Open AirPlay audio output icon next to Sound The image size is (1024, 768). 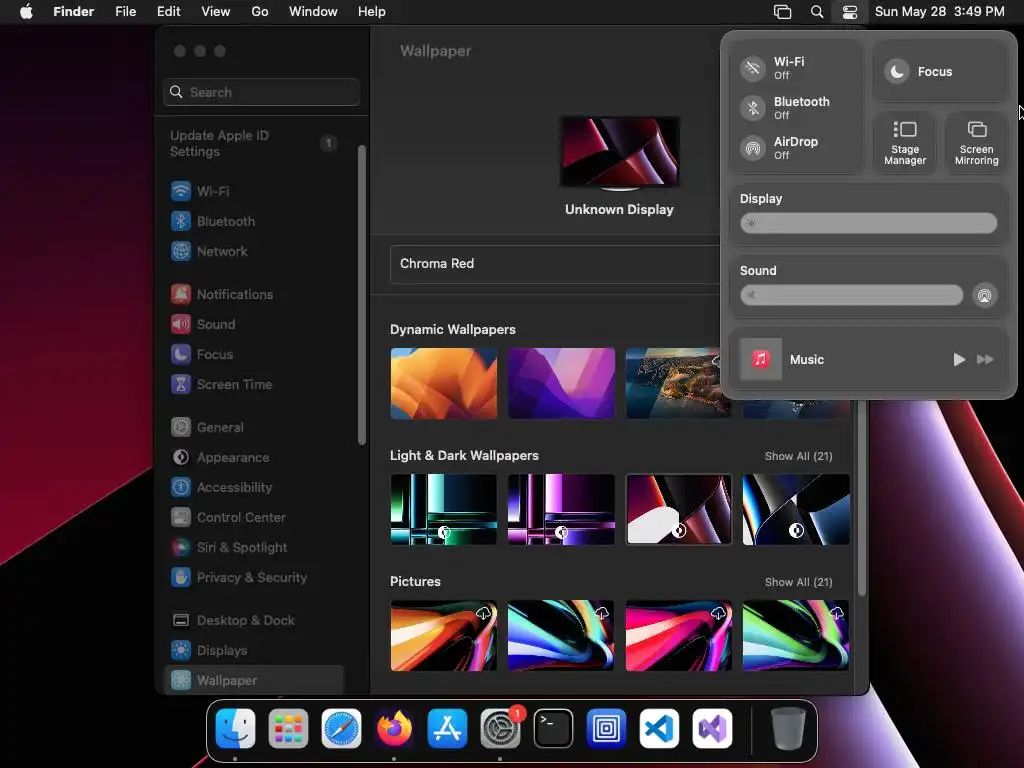[x=984, y=295]
